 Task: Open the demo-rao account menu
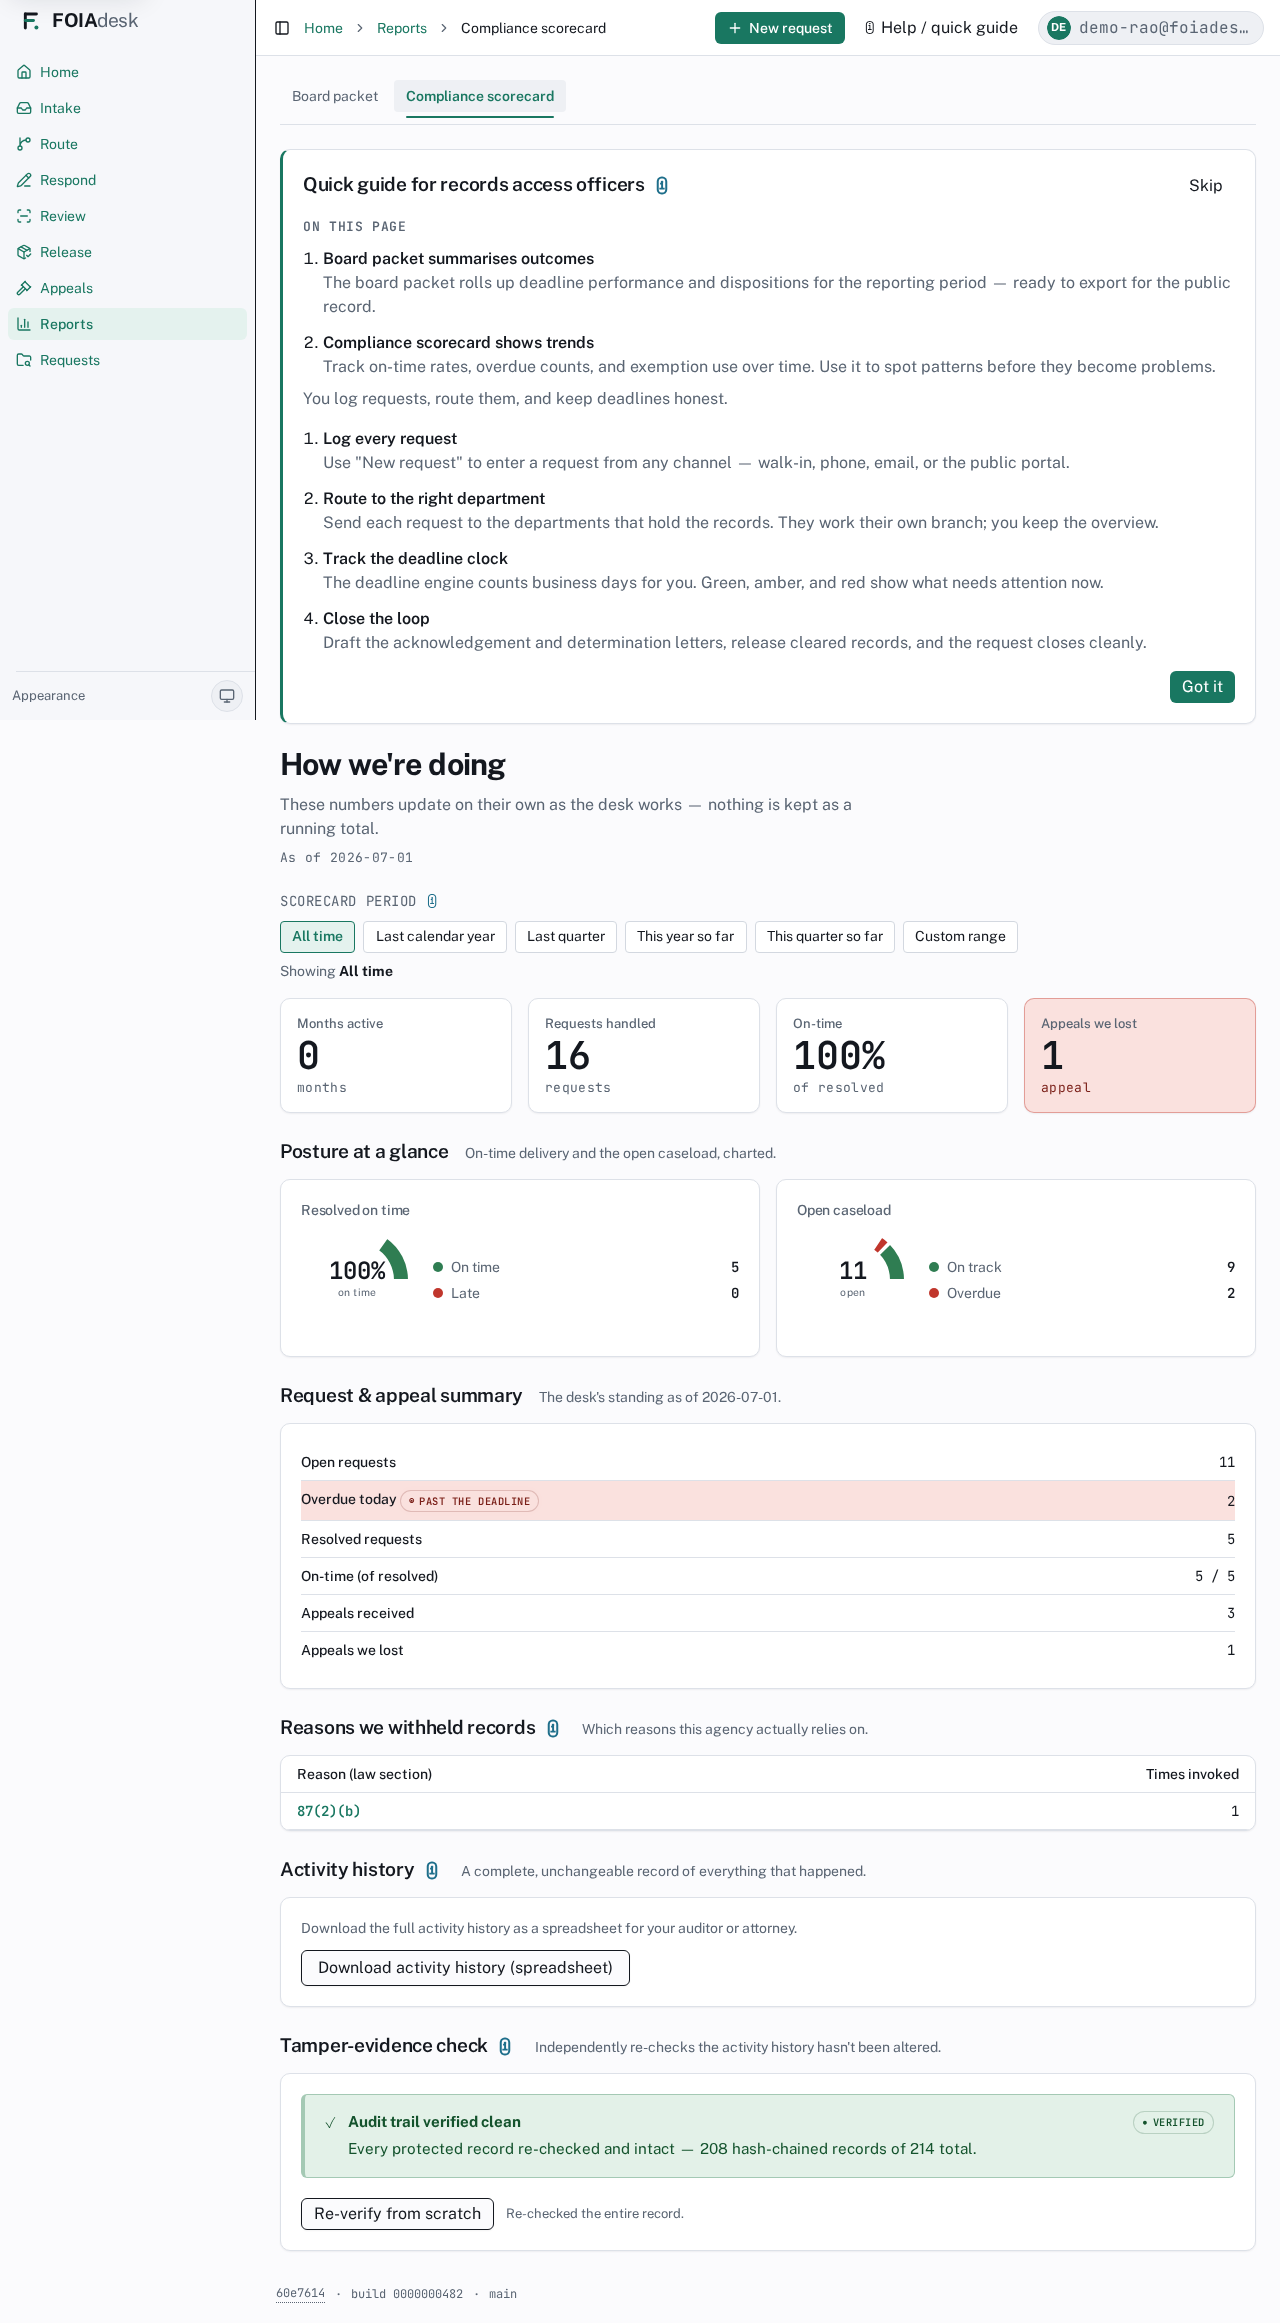click(1151, 28)
